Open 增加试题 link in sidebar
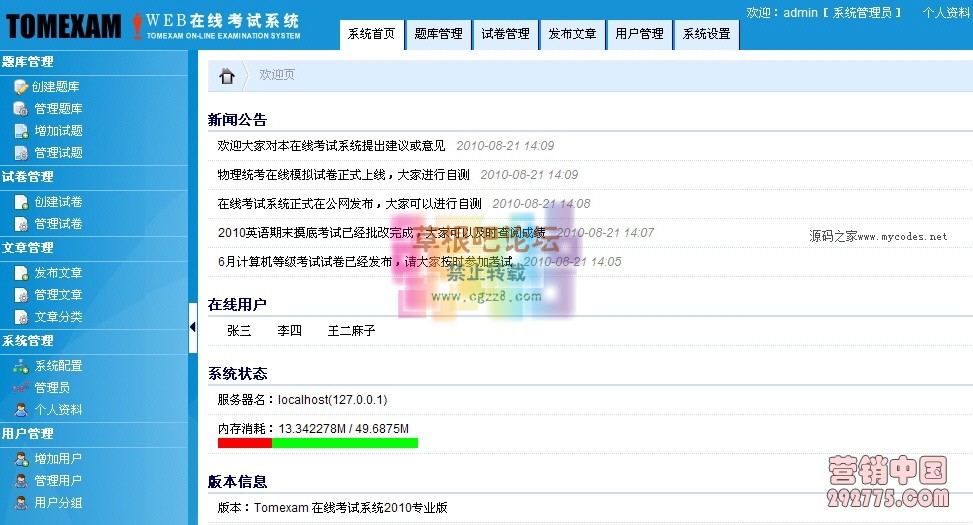The height and width of the screenshot is (525, 973). 58,131
